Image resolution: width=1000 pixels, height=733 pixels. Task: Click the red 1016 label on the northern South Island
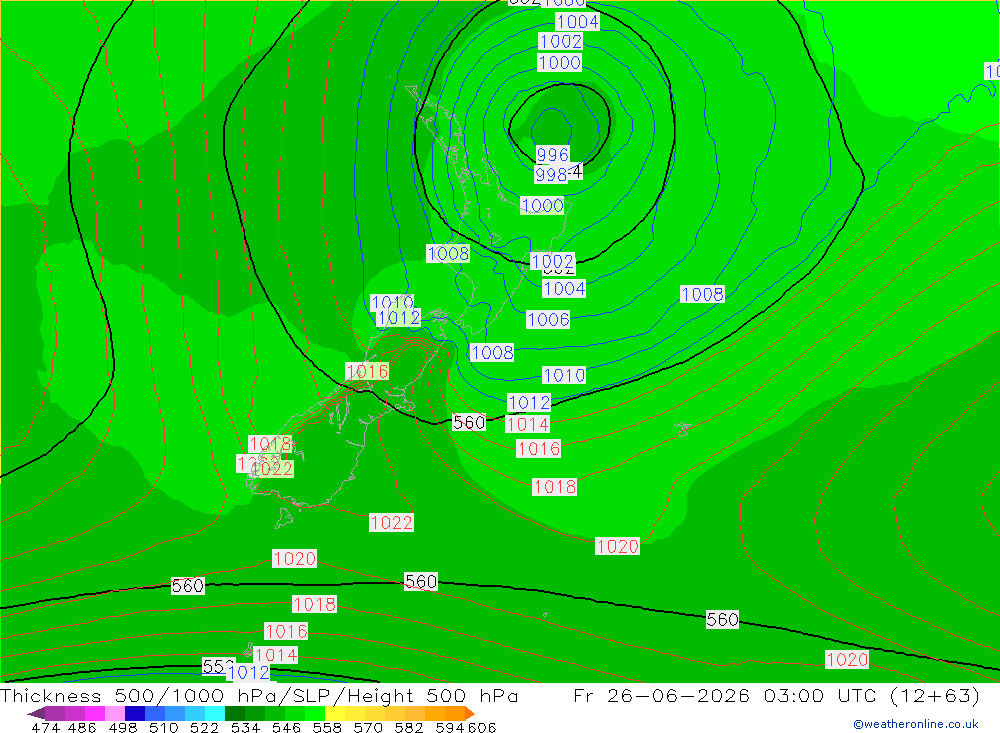[x=367, y=371]
